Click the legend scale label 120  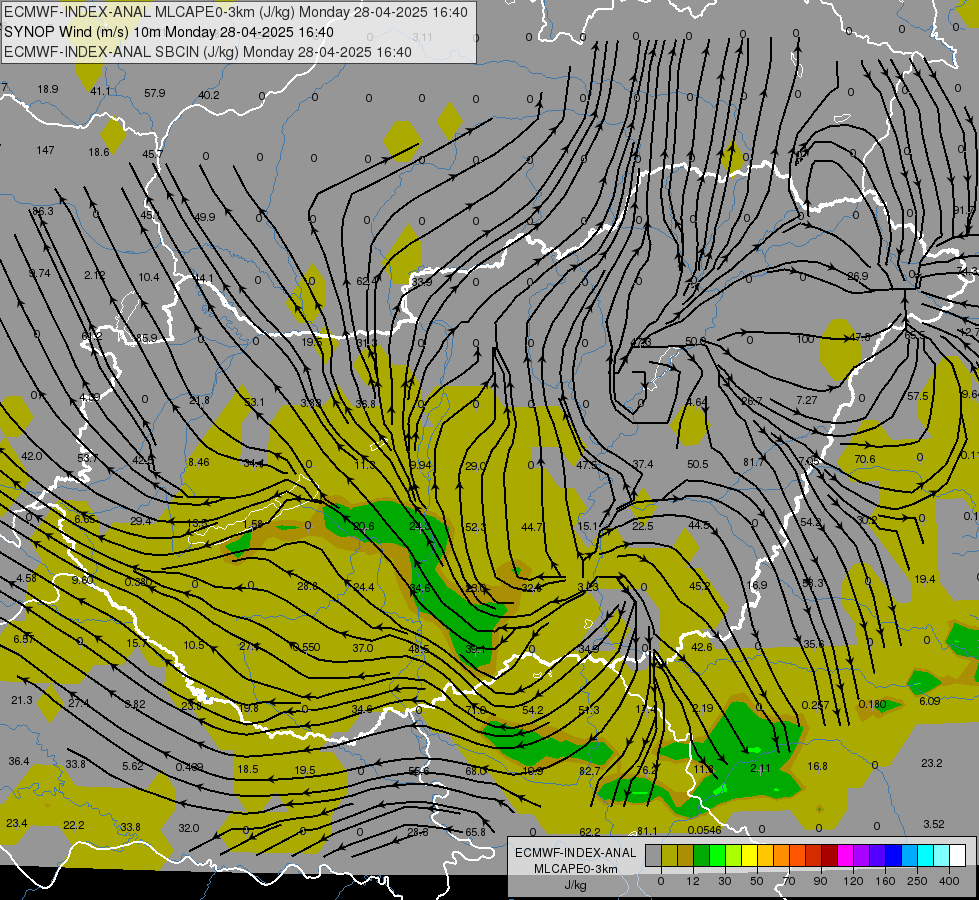[853, 881]
